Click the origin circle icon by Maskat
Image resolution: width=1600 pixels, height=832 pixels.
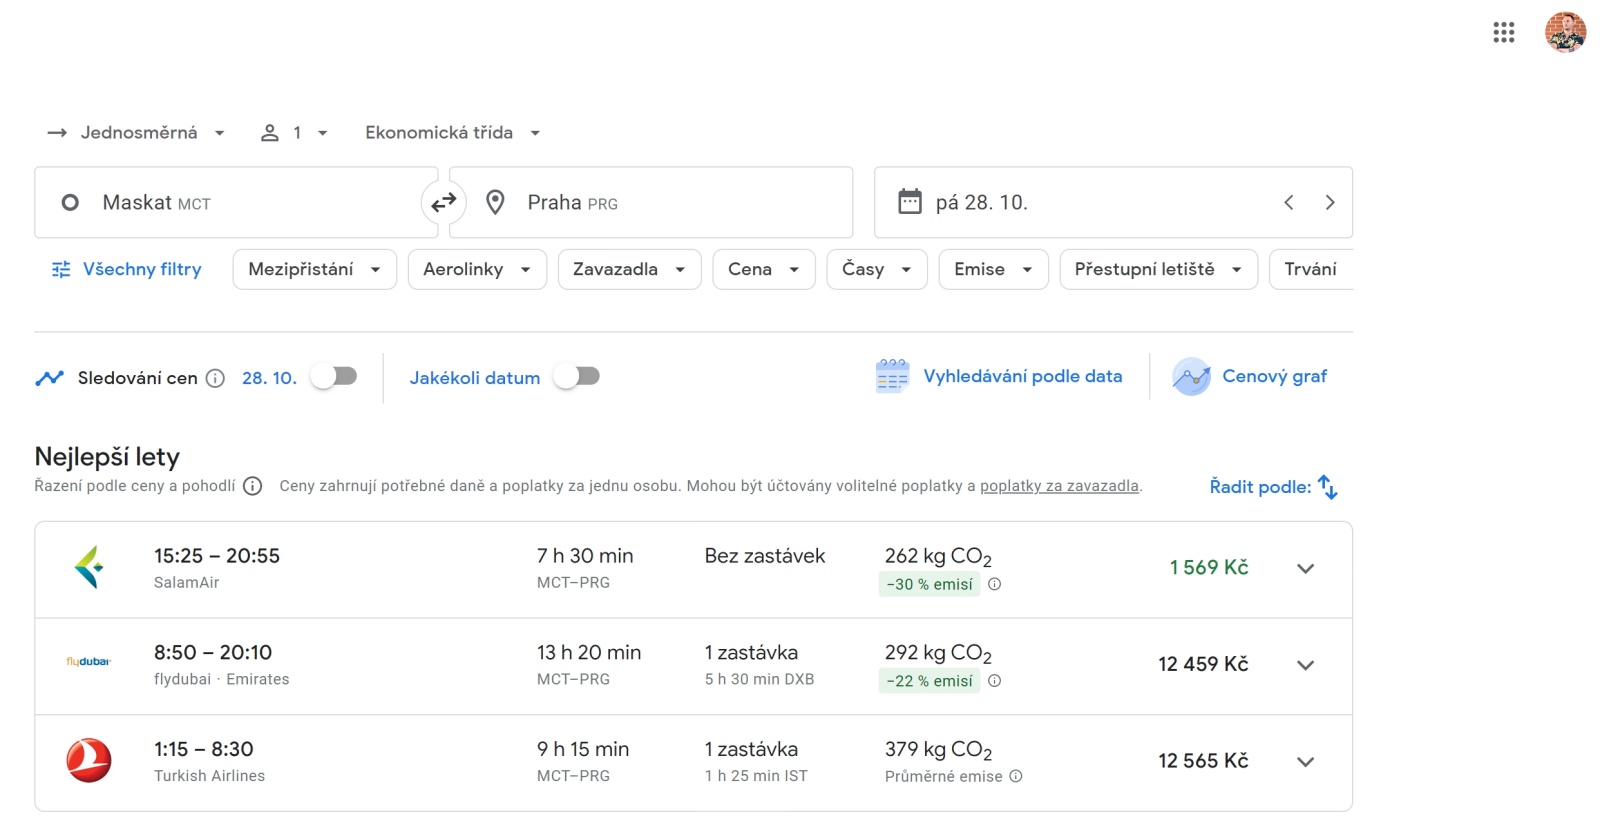click(70, 203)
